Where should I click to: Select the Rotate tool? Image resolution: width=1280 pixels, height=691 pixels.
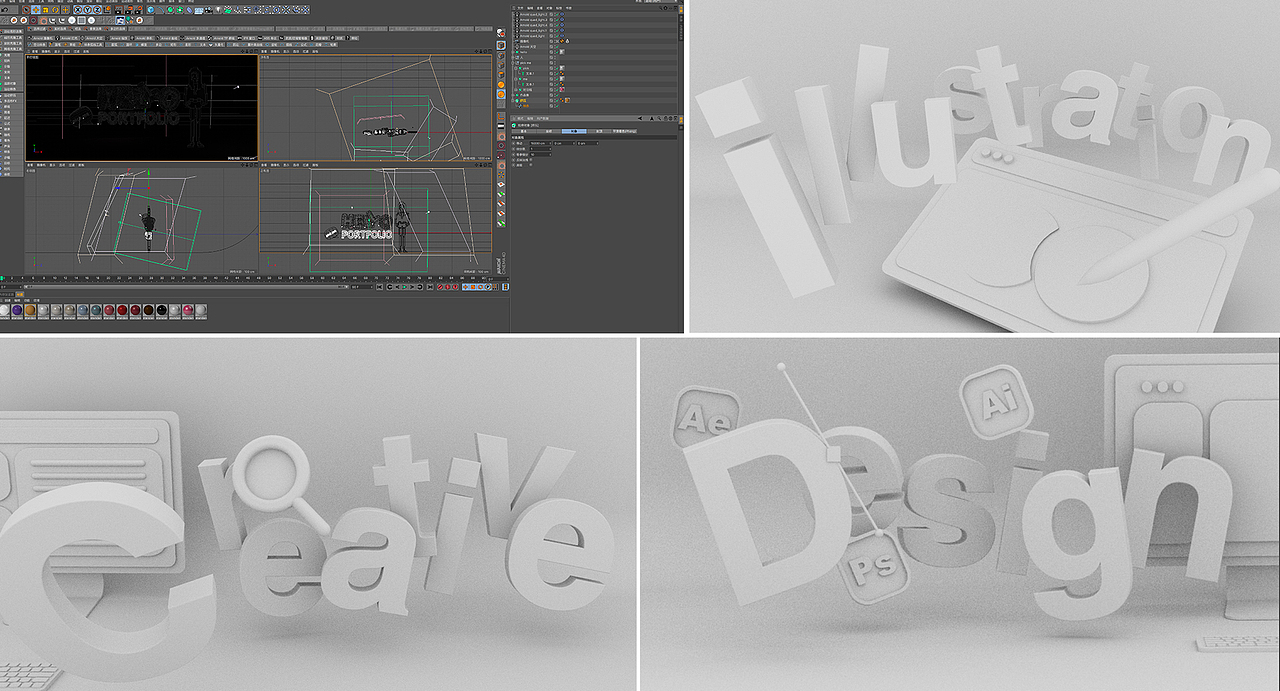pyautogui.click(x=55, y=10)
